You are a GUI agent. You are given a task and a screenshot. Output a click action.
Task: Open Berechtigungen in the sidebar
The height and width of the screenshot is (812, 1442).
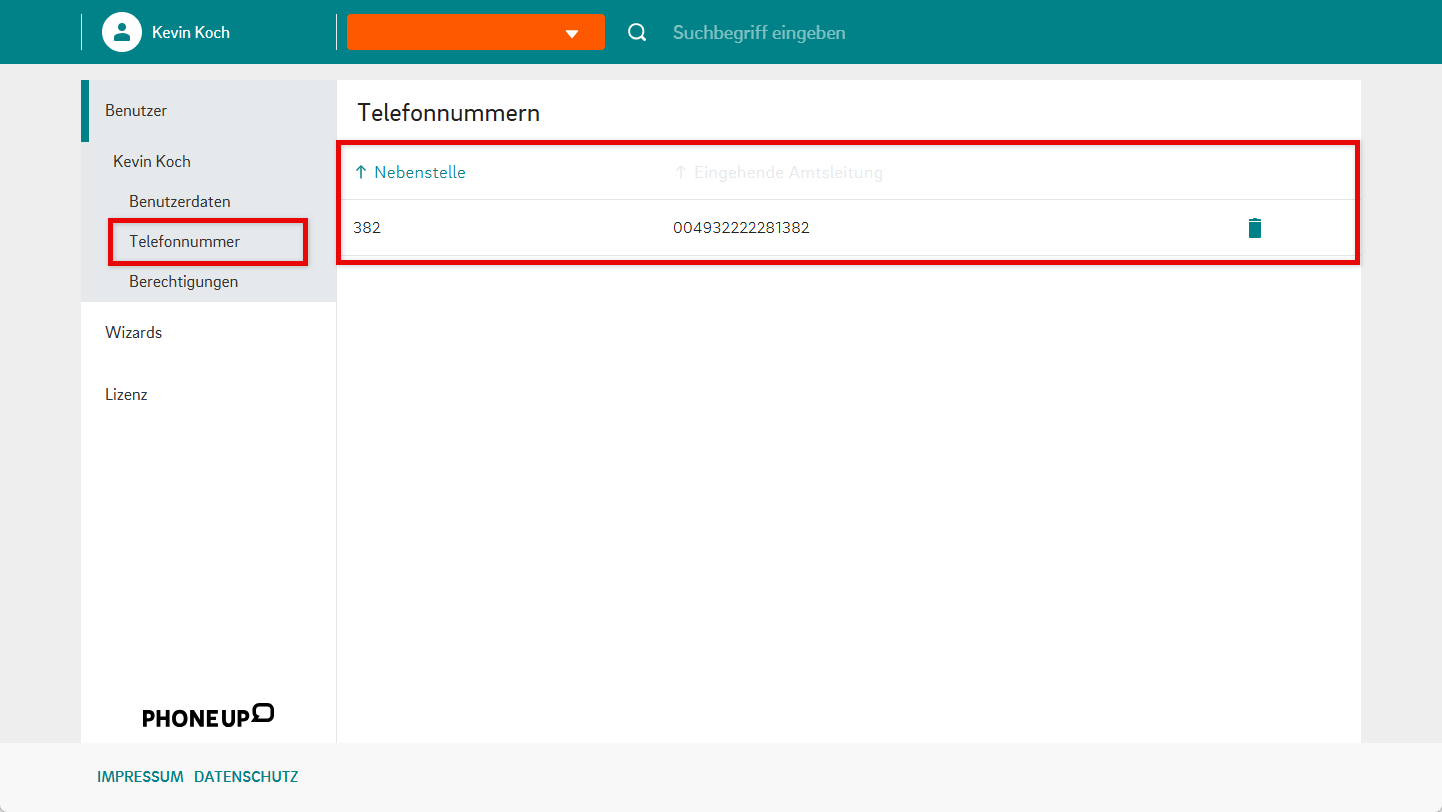184,282
